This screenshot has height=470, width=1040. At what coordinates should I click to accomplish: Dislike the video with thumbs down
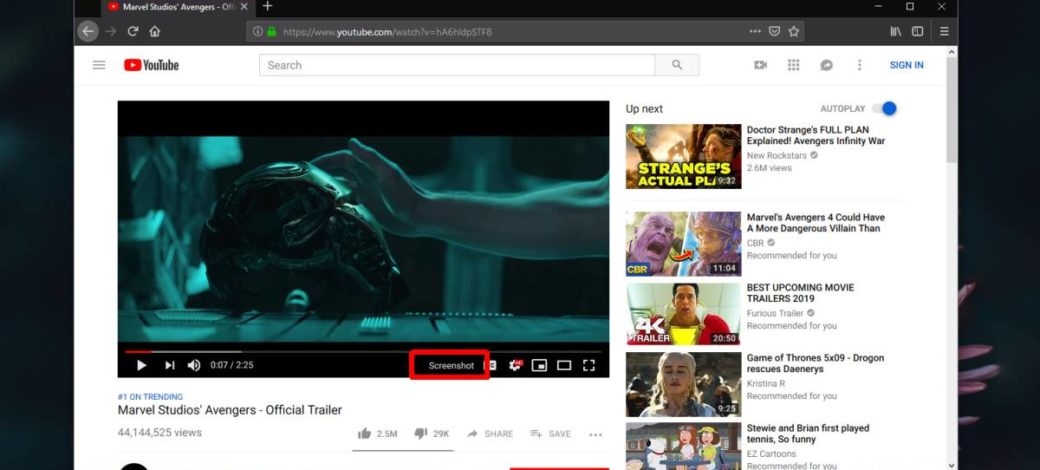pyautogui.click(x=421, y=433)
